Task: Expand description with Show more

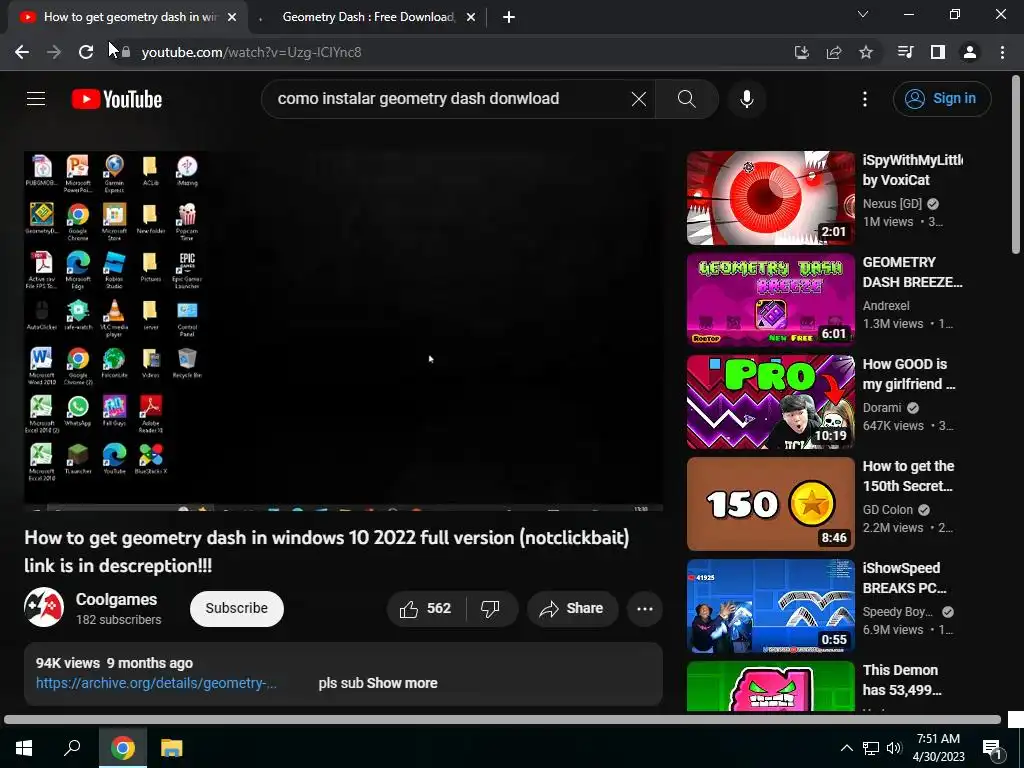Action: tap(402, 683)
